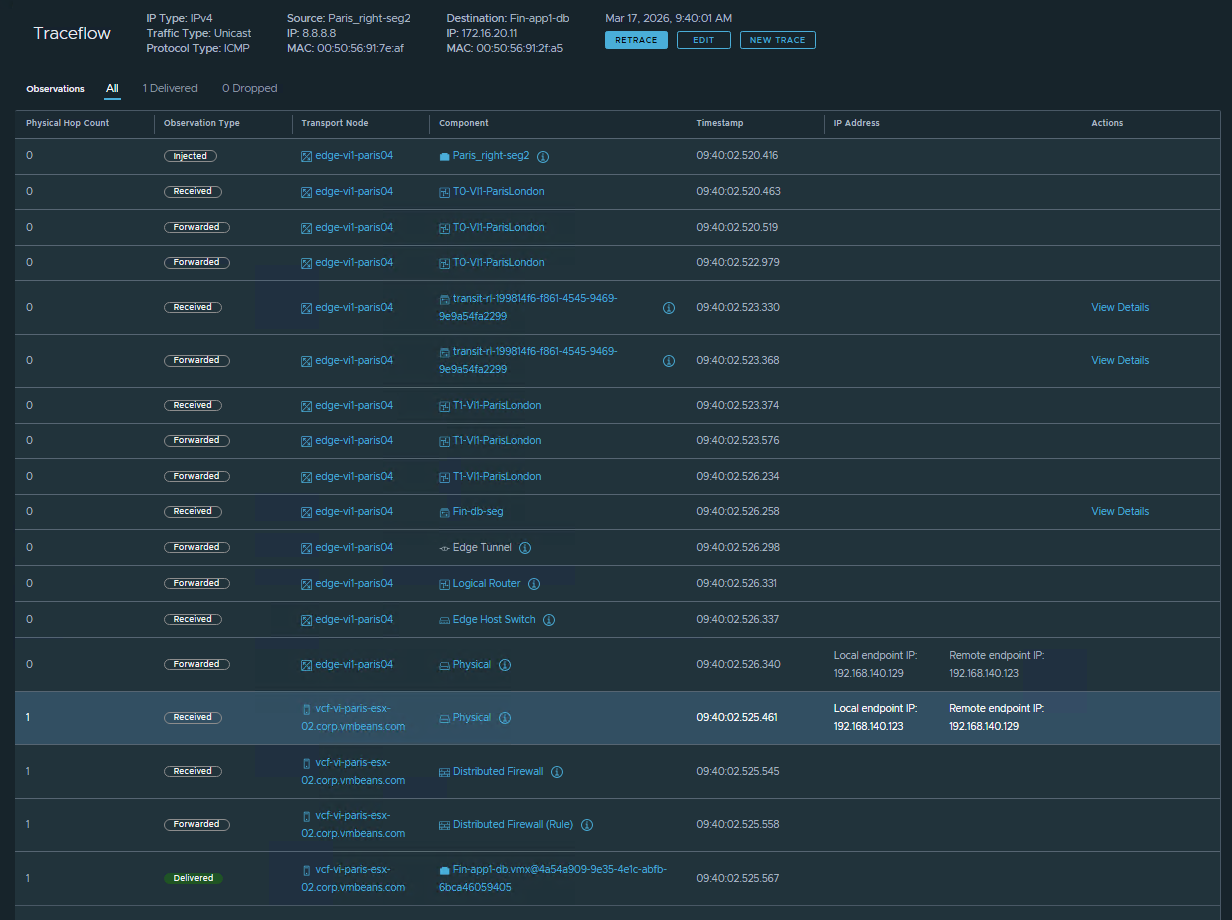
Task: Click info icon in highlighted Physical row
Action: tap(505, 718)
